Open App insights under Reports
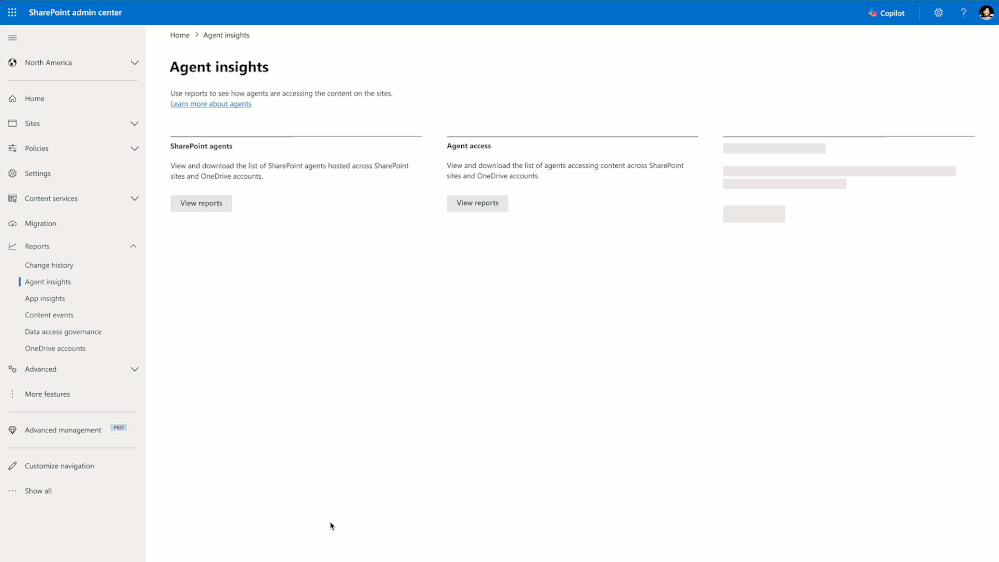Viewport: 999px width, 562px height. [45, 298]
